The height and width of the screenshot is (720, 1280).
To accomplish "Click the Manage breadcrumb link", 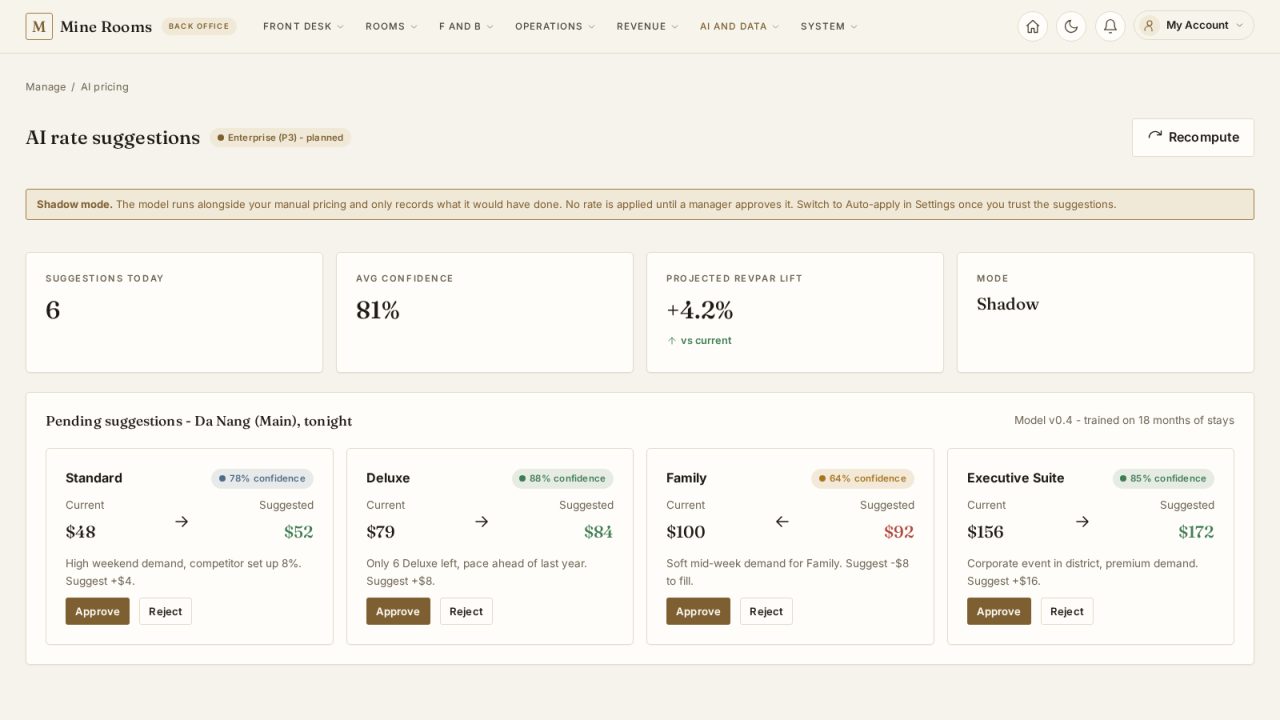I will (46, 87).
